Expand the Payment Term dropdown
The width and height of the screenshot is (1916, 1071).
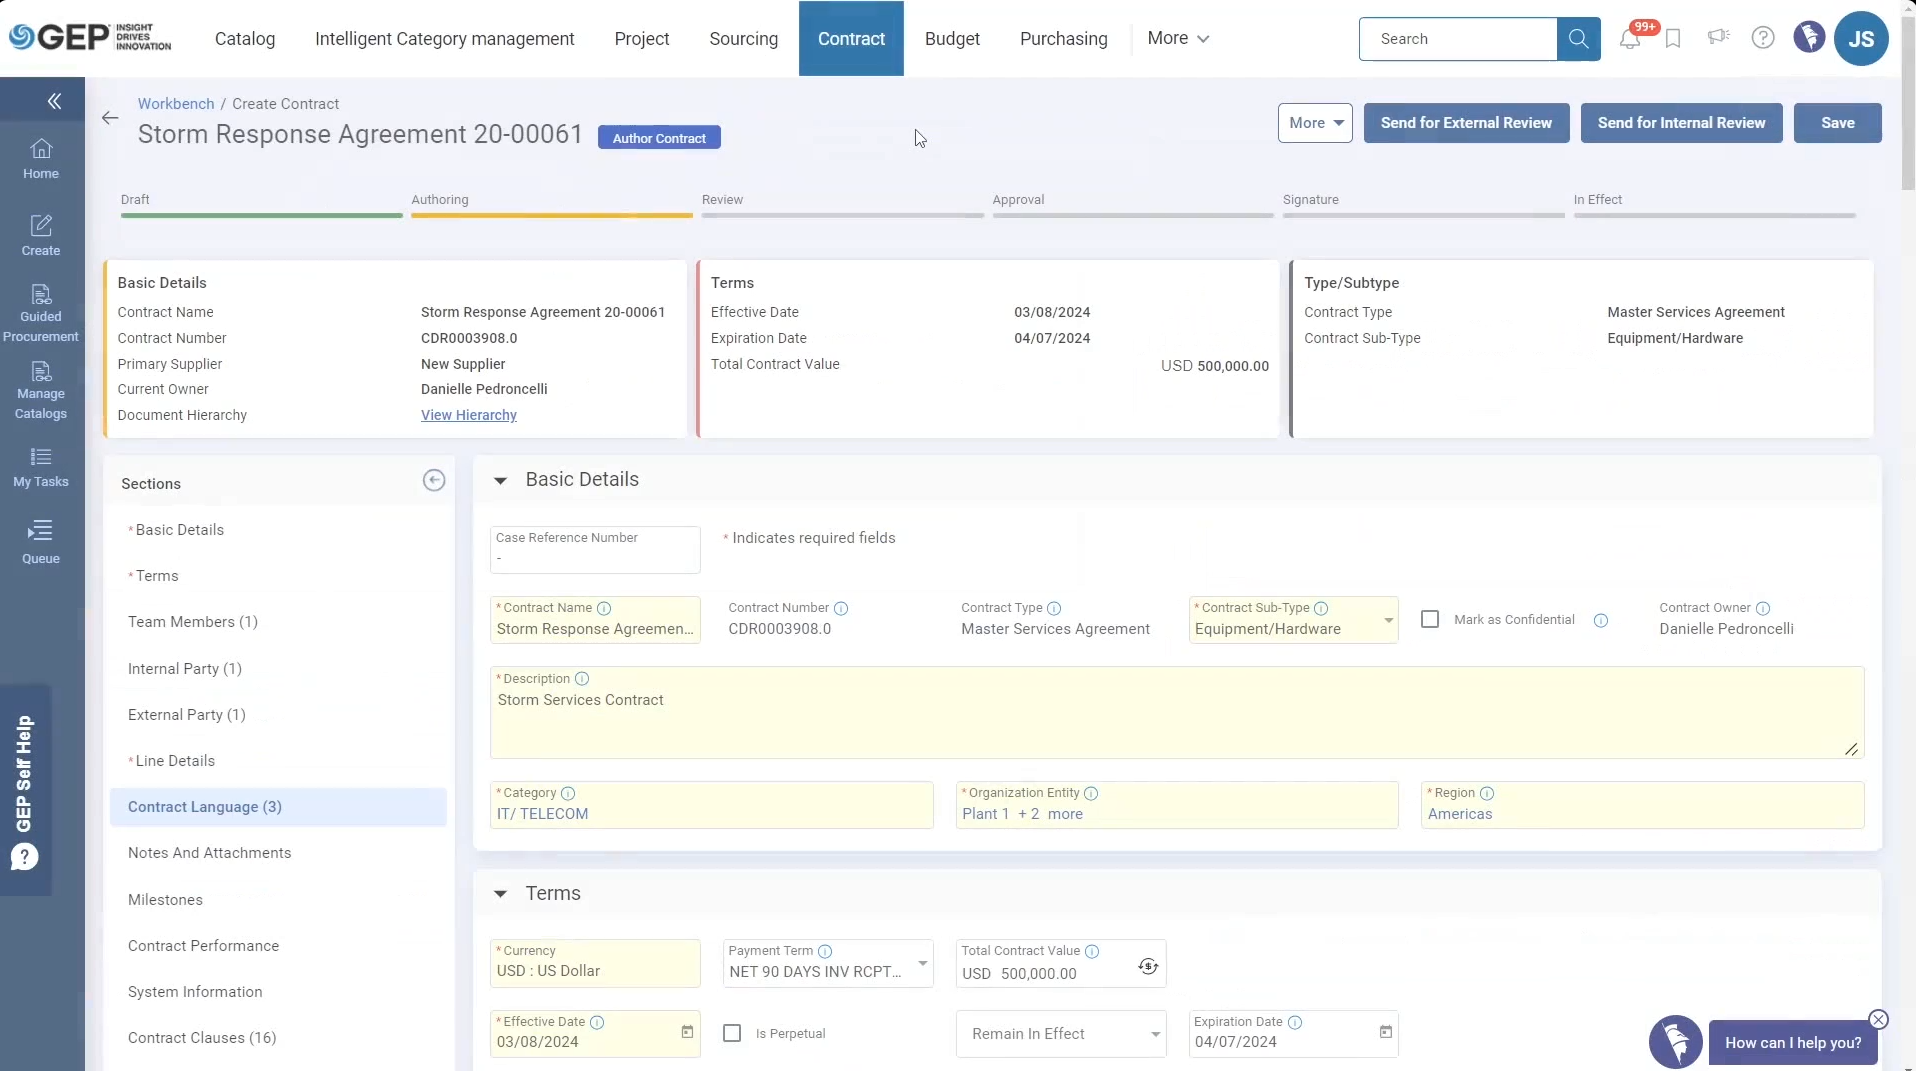(x=922, y=964)
